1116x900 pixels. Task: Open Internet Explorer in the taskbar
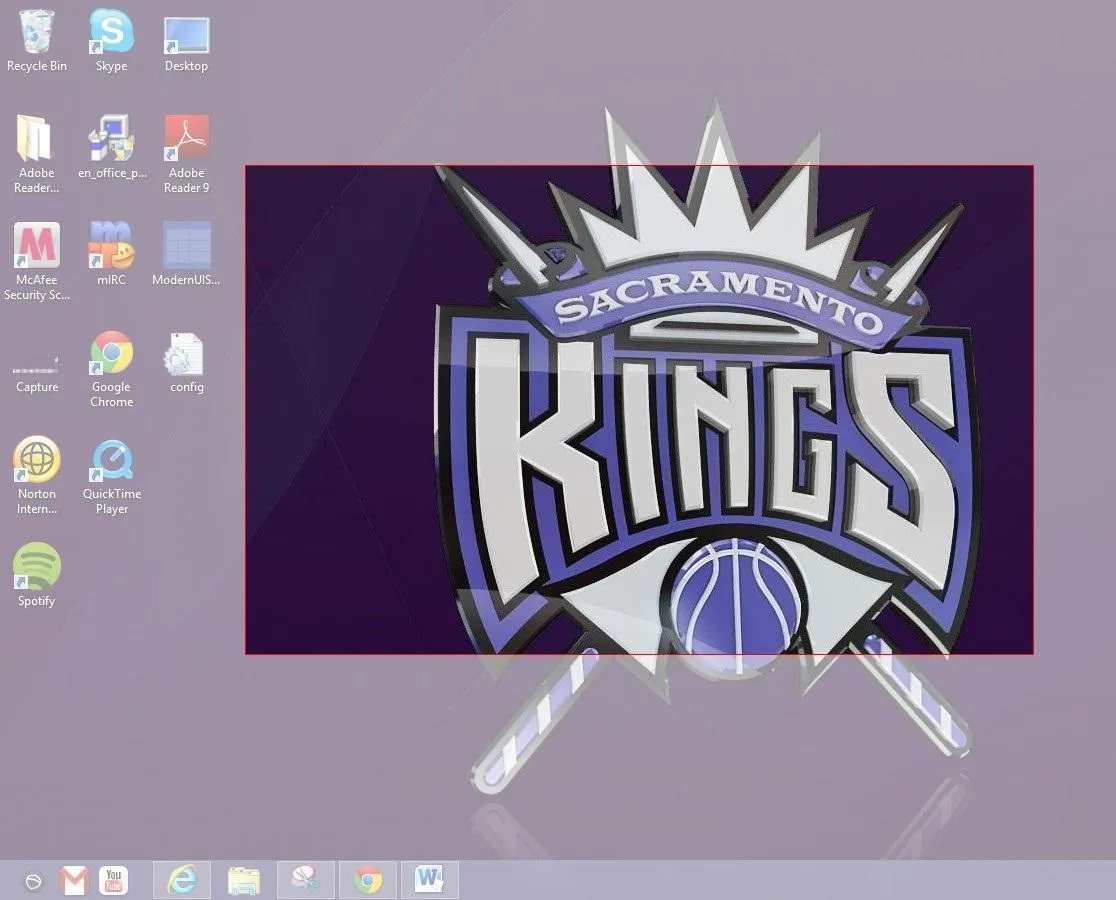pos(181,881)
